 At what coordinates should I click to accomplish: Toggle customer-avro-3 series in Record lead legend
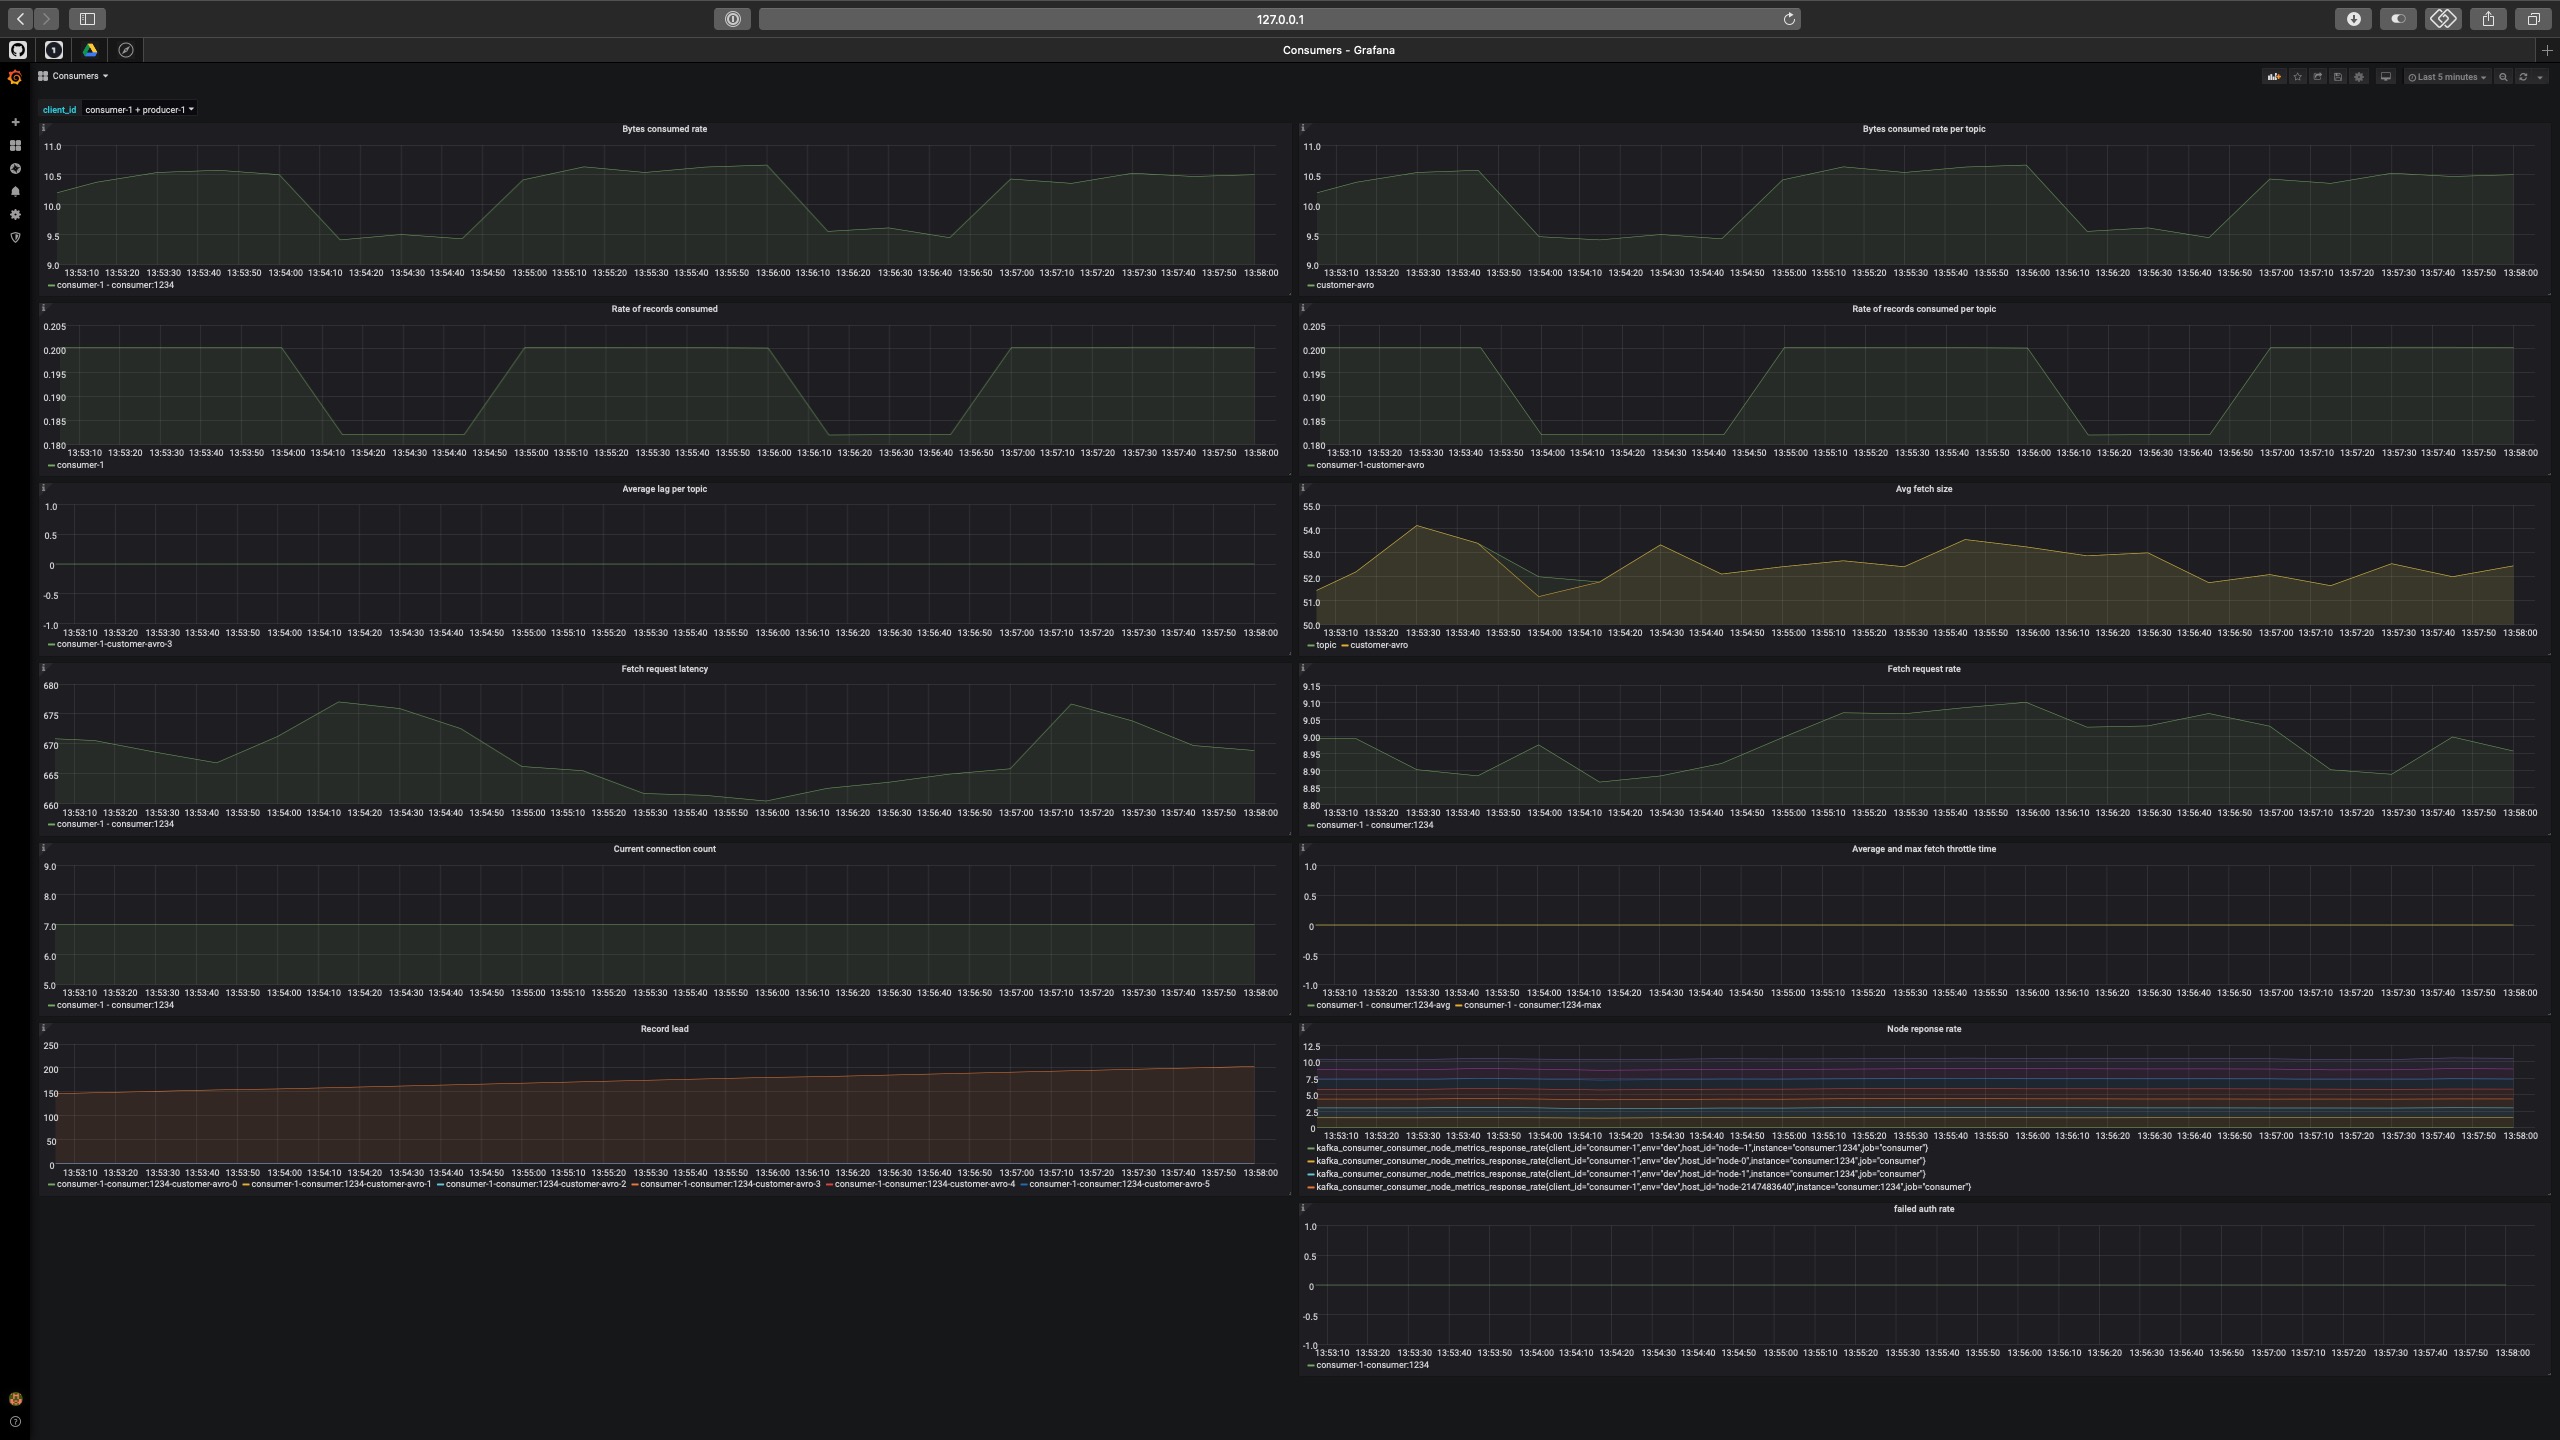(x=730, y=1184)
